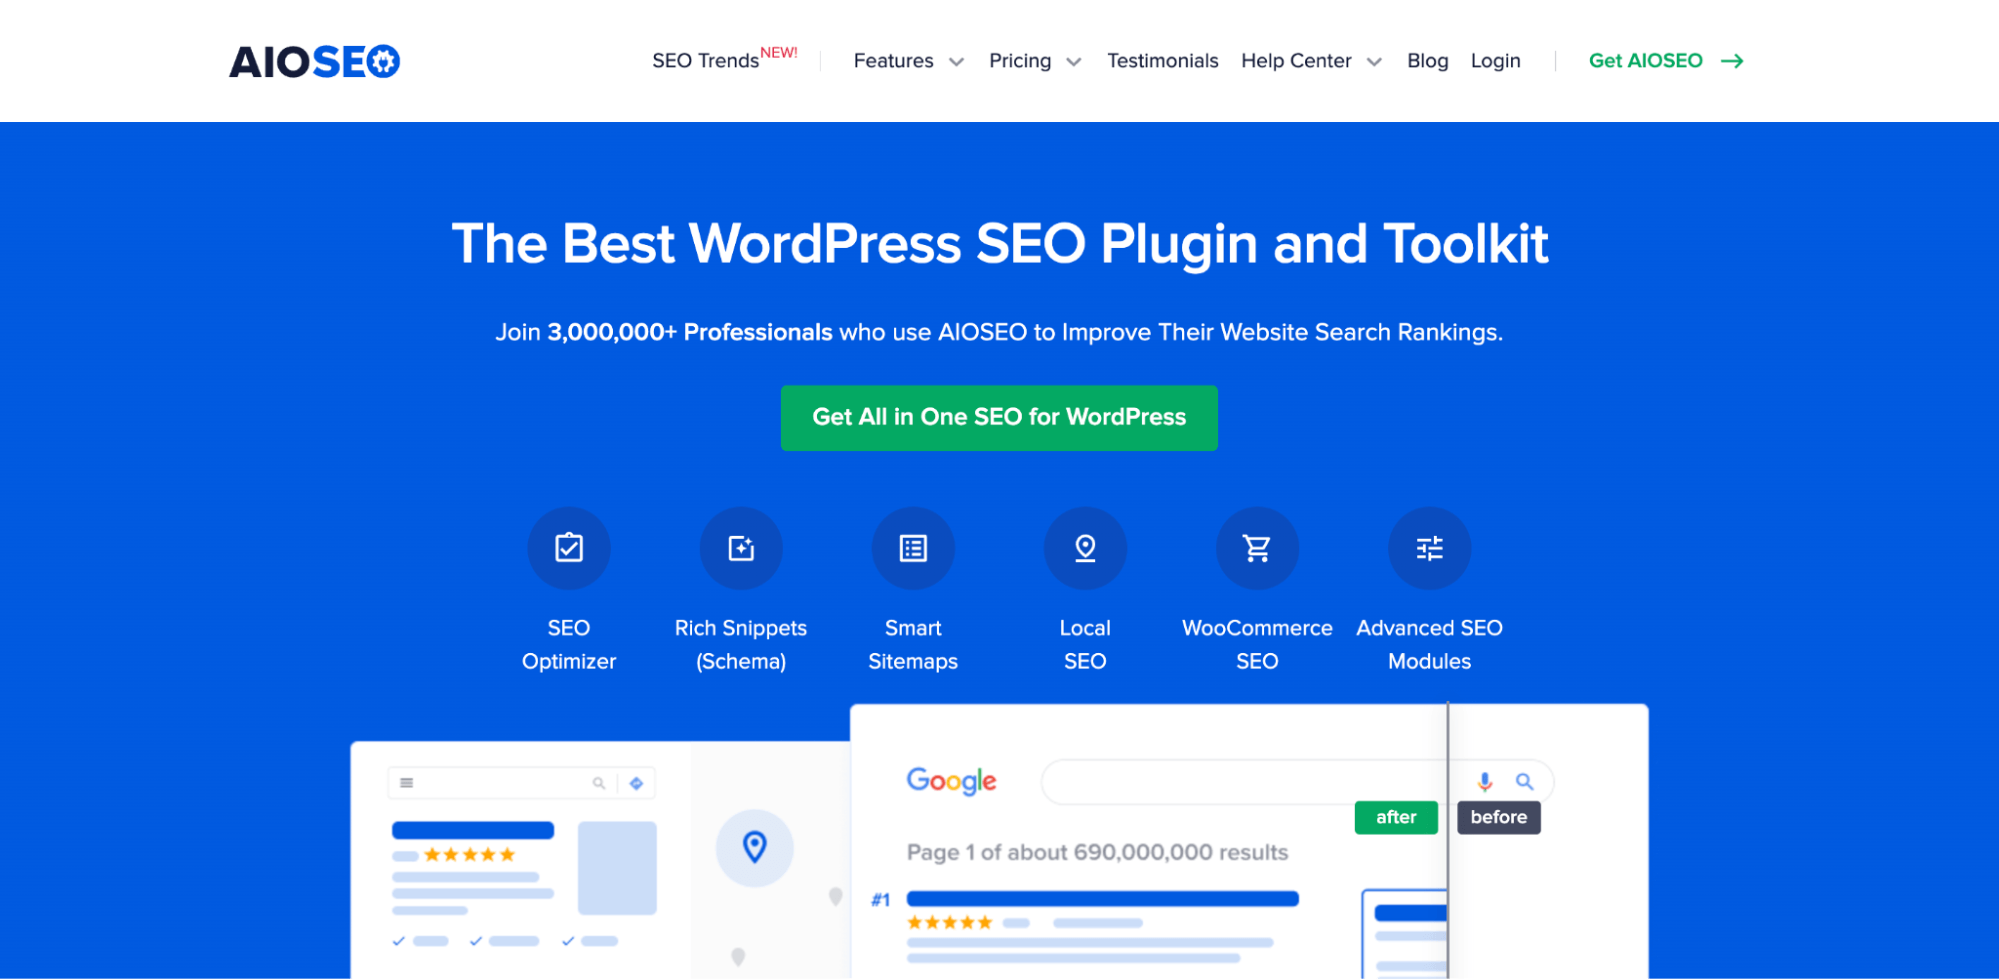Open the Advanced SEO Modules sliders icon

point(1429,548)
